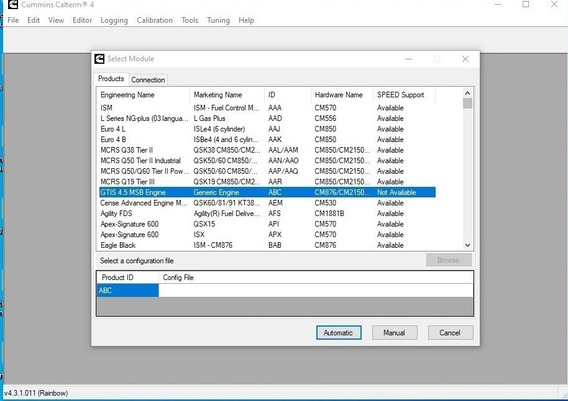
Task: Select the Euro 4 L row
Action: [267, 129]
